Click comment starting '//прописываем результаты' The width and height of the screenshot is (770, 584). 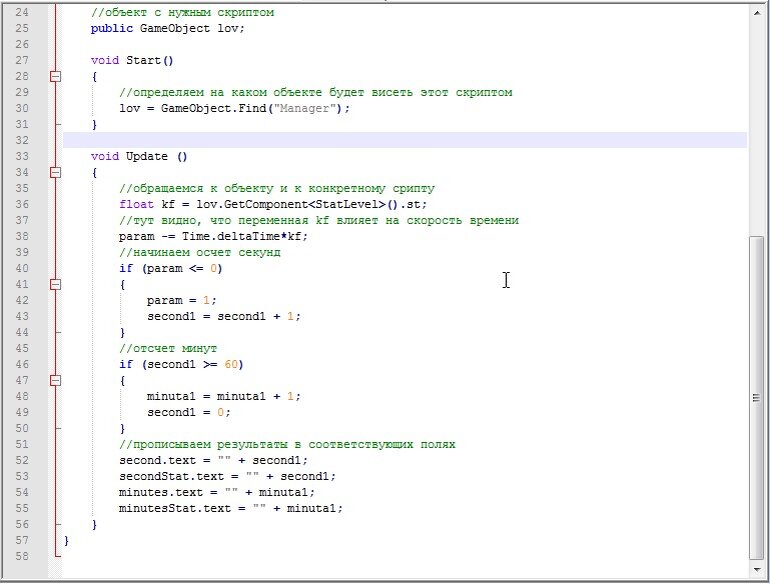pos(287,445)
